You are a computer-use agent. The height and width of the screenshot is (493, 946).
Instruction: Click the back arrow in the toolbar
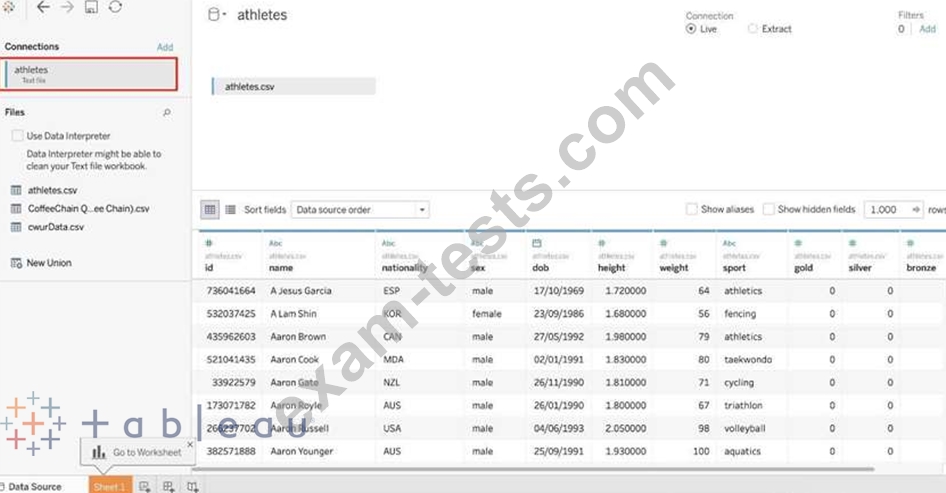coord(43,8)
